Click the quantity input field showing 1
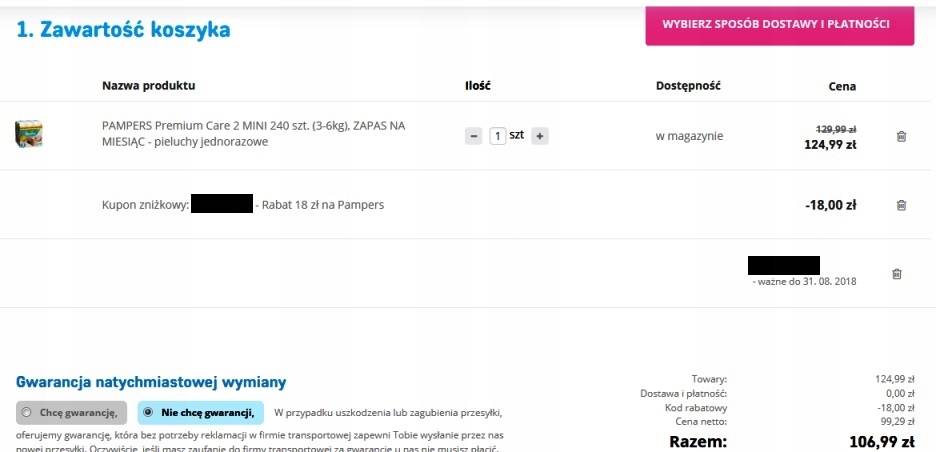The width and height of the screenshot is (936, 452). click(x=498, y=136)
